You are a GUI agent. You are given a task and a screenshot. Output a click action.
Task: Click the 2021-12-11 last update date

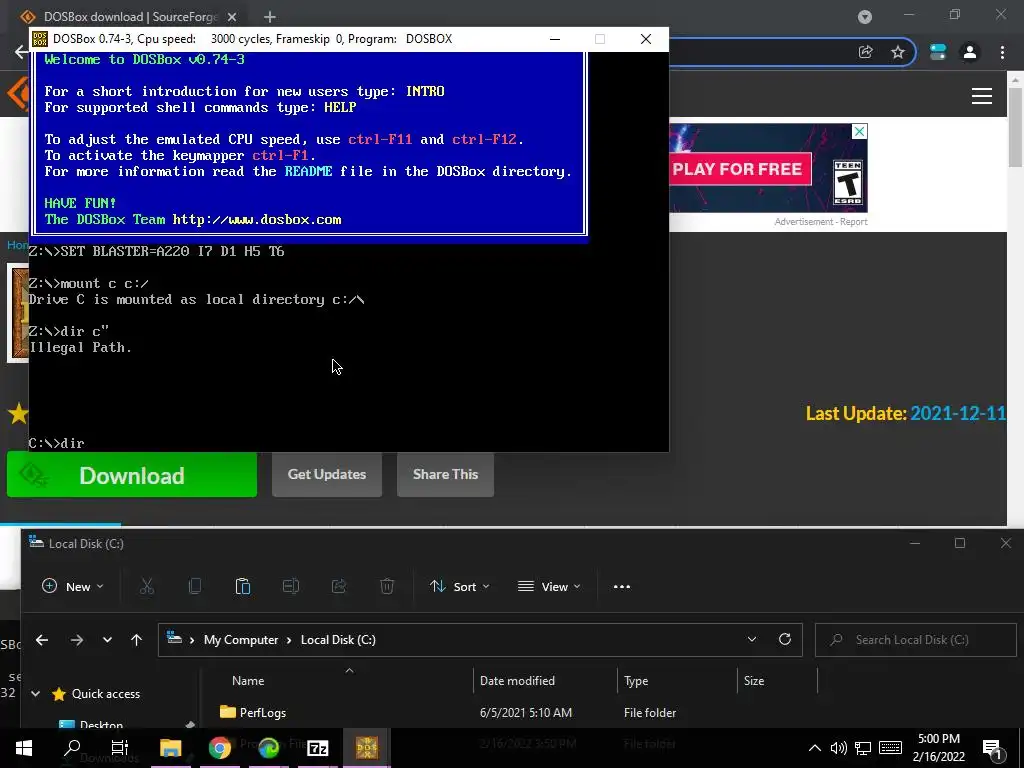pyautogui.click(x=958, y=413)
